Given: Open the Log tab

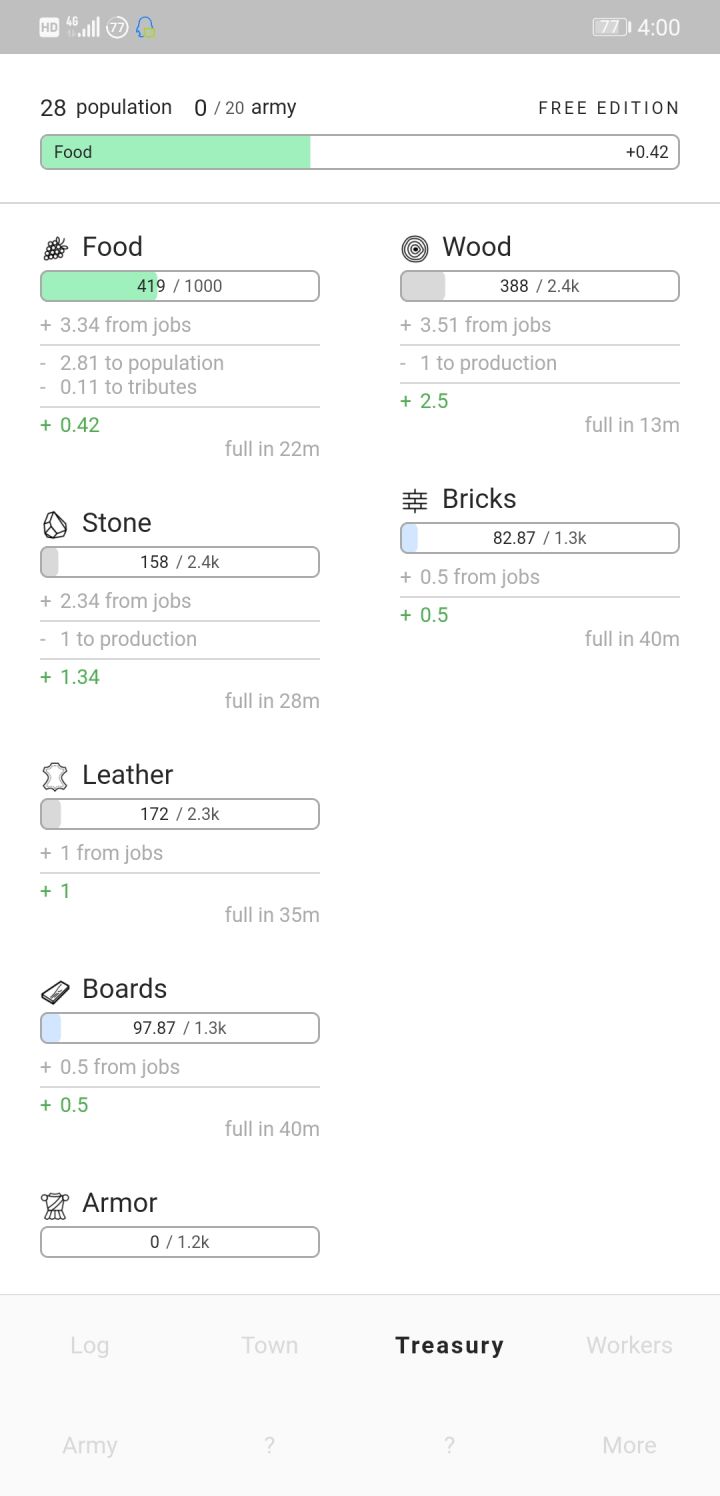Looking at the screenshot, I should click(x=89, y=1345).
